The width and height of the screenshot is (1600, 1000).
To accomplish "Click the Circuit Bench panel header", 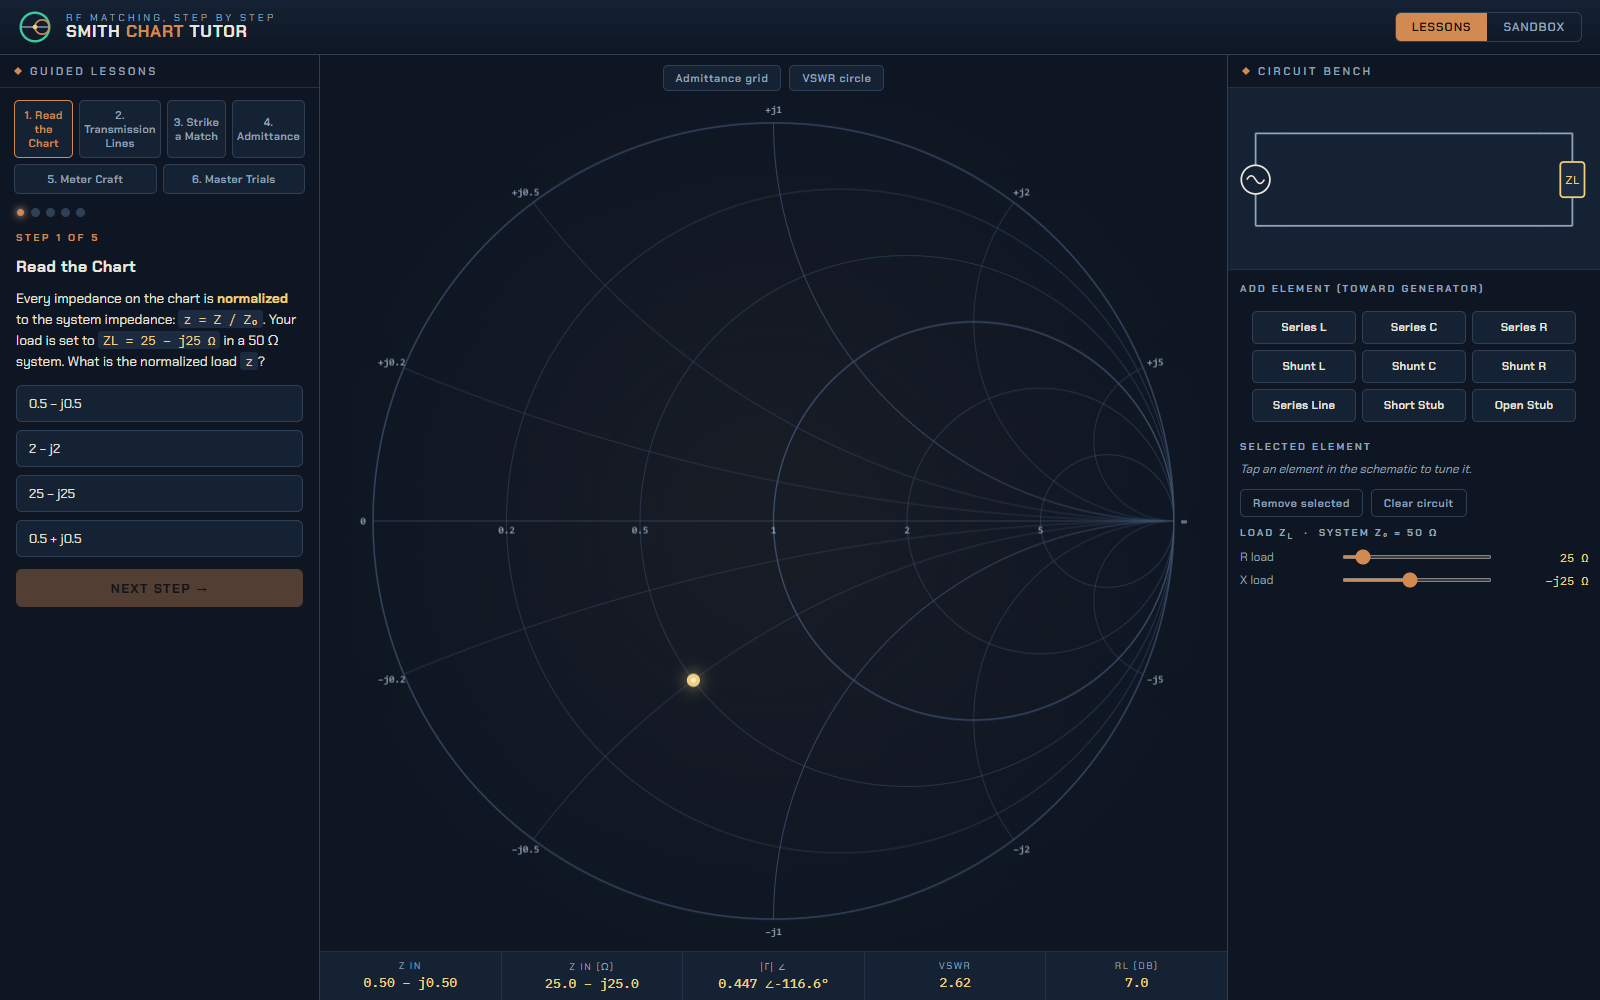I will point(1314,71).
